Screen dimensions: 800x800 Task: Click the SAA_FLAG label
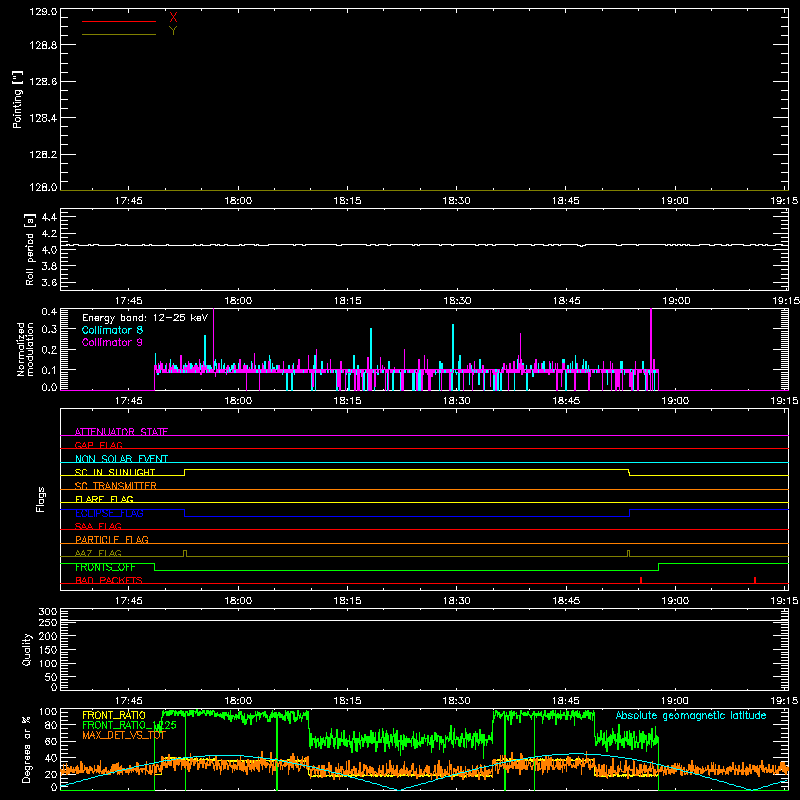pyautogui.click(x=98, y=526)
